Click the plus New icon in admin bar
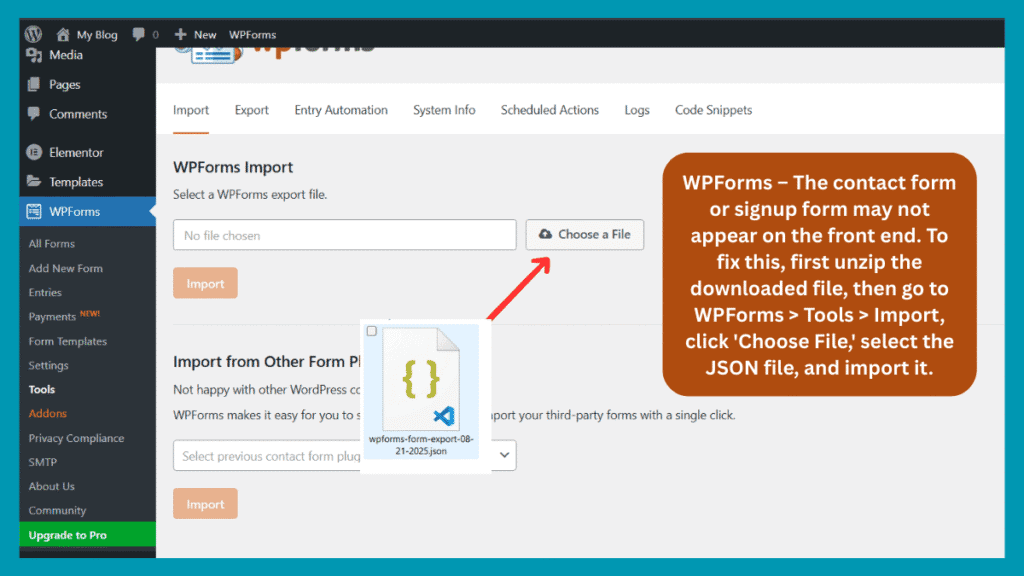 (180, 34)
